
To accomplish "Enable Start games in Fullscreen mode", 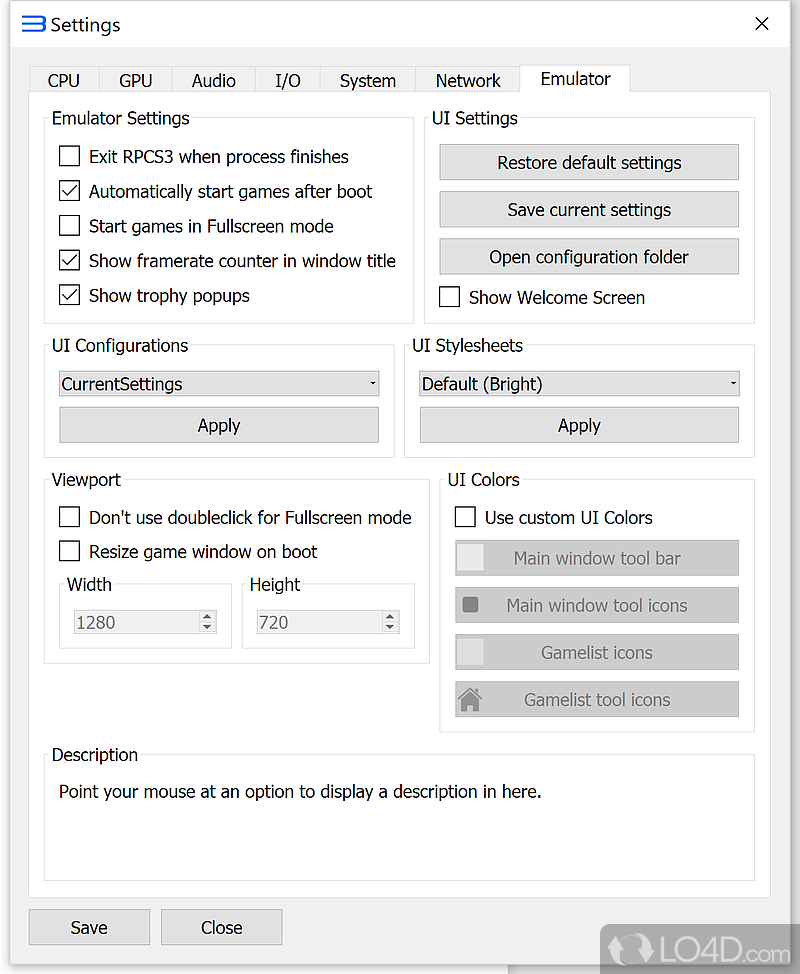I will pos(70,225).
